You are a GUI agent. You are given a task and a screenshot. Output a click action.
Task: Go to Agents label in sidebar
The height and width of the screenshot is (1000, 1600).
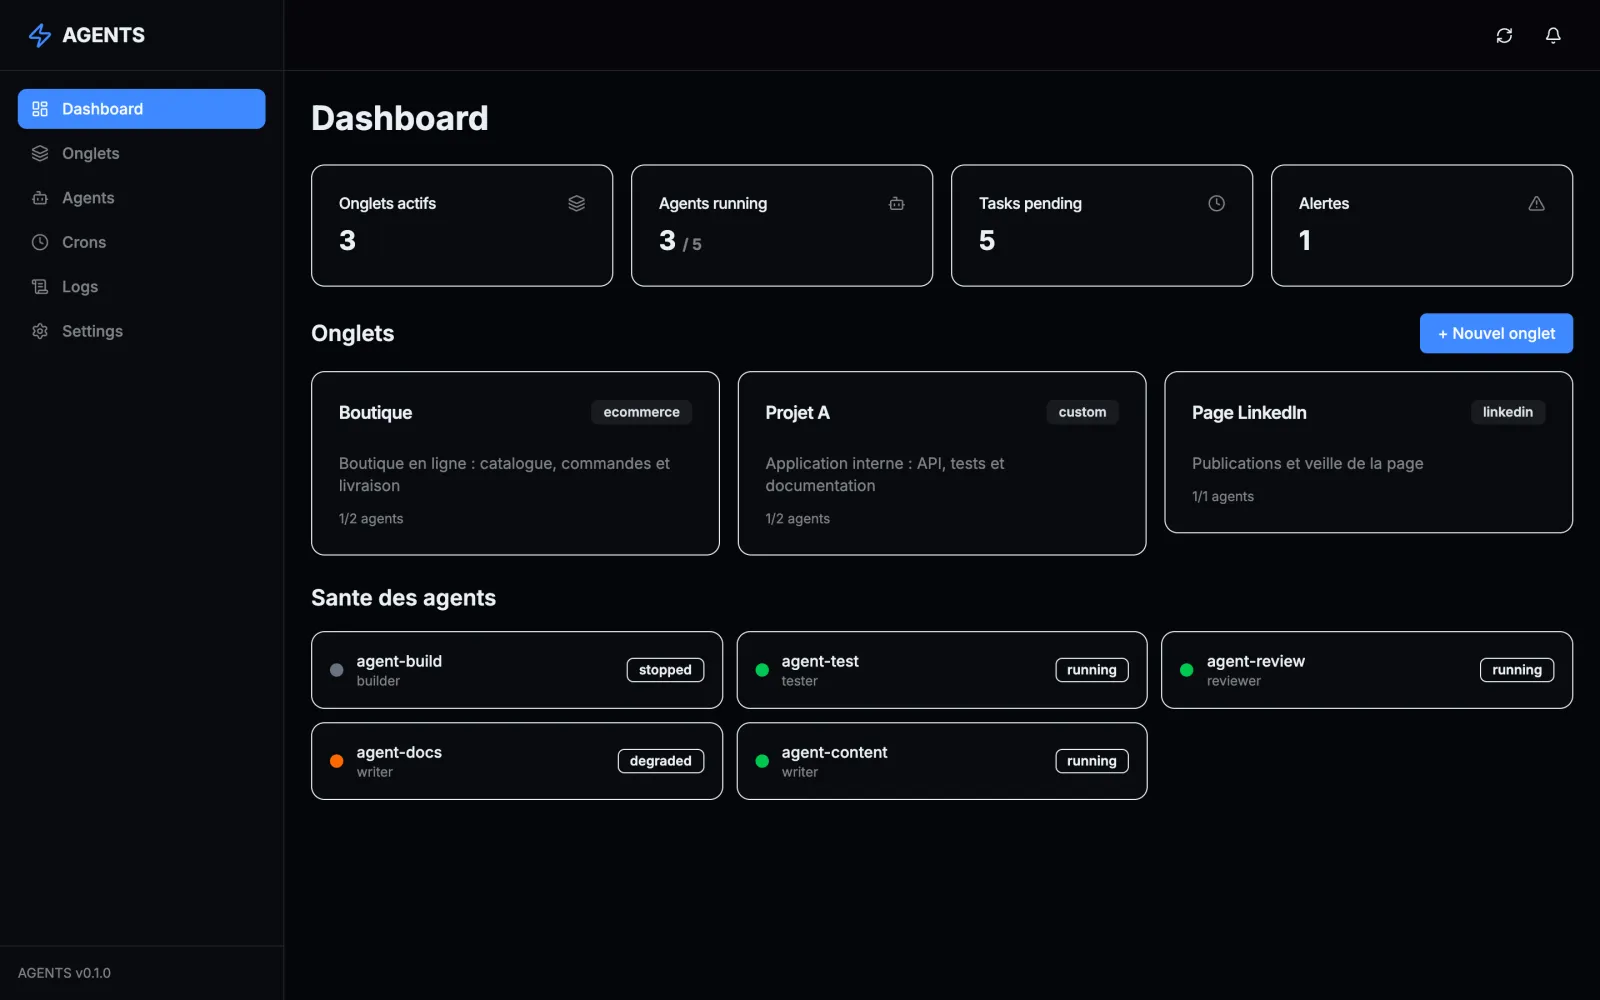88,198
